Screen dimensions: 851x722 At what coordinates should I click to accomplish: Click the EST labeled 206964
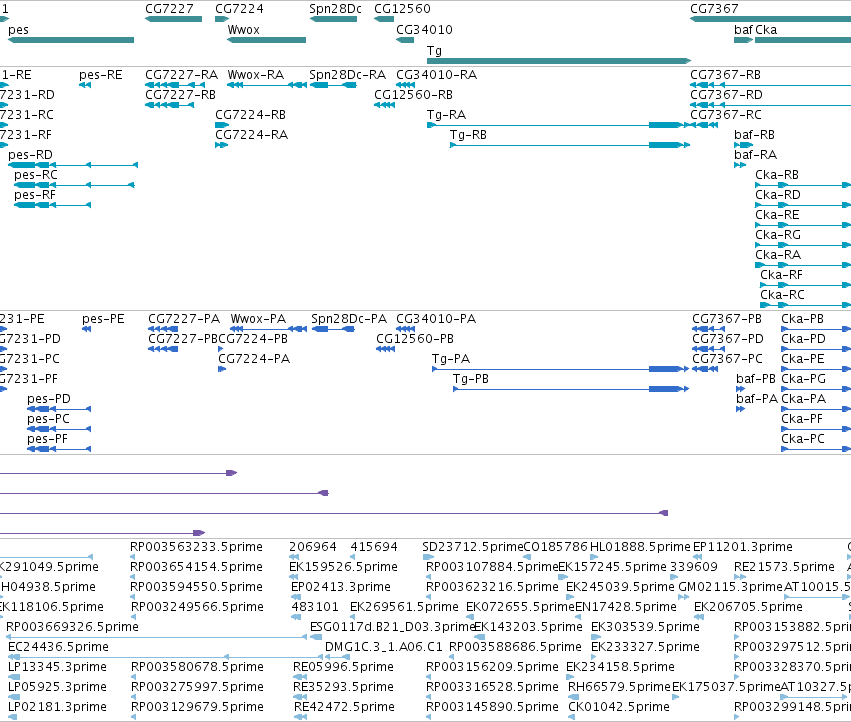pos(294,557)
